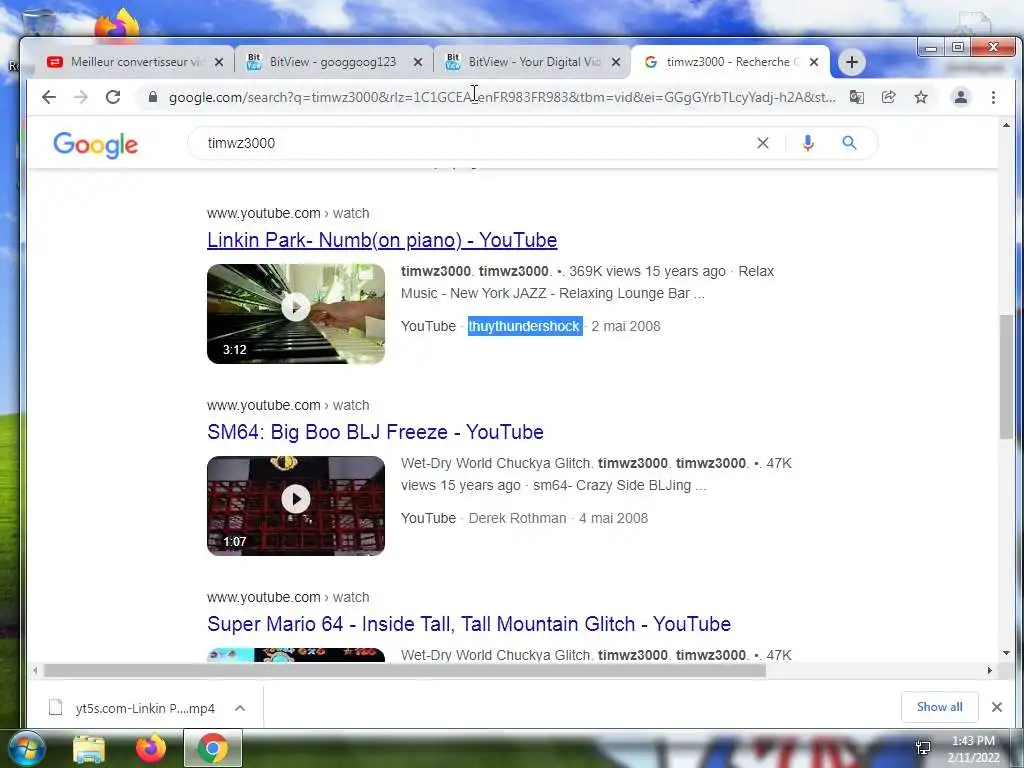The width and height of the screenshot is (1024, 768).
Task: Open the translate page icon
Action: pos(856,97)
